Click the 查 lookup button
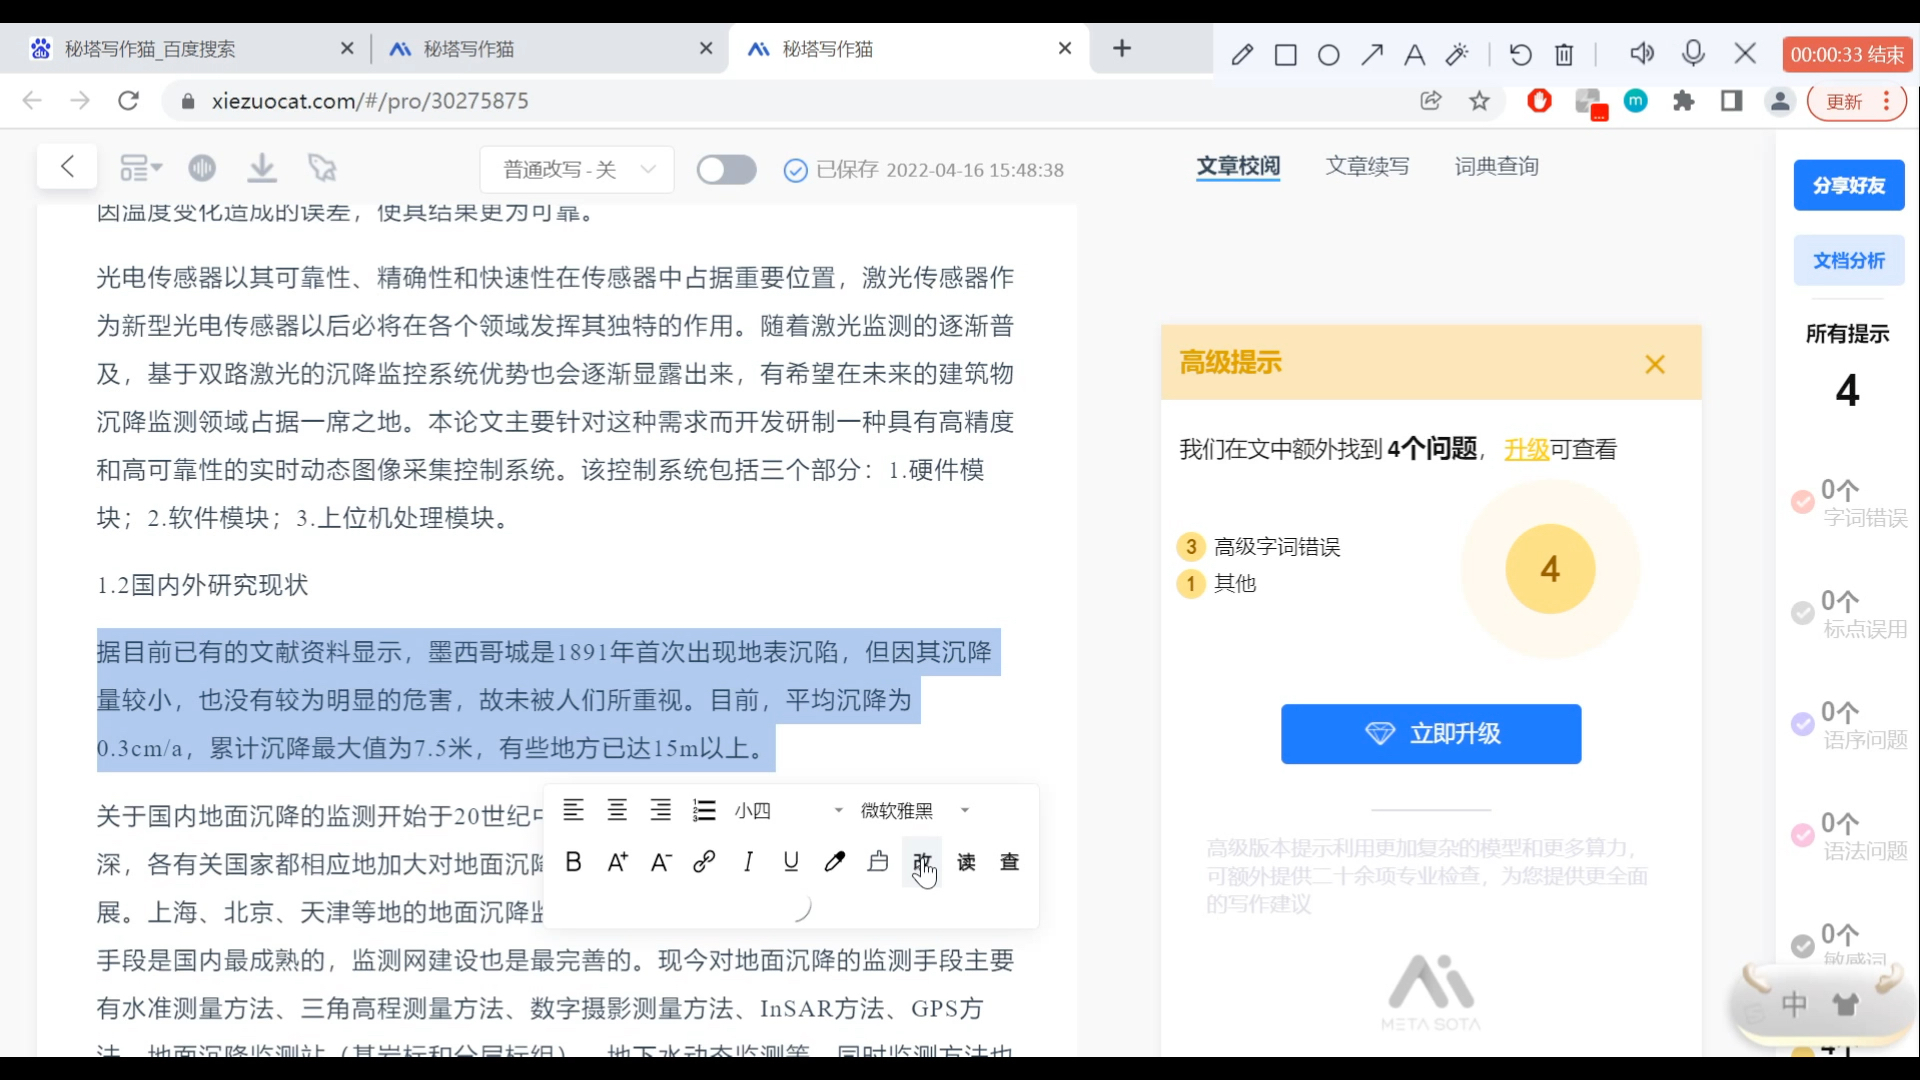The image size is (1920, 1080). pyautogui.click(x=1010, y=862)
